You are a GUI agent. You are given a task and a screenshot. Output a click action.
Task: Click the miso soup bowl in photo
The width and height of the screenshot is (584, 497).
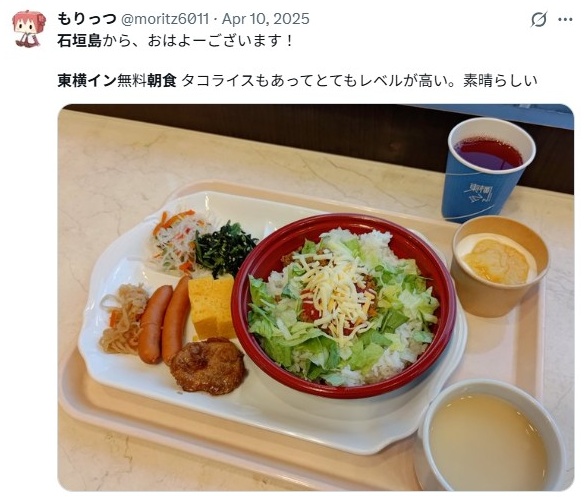pyautogui.click(x=492, y=435)
